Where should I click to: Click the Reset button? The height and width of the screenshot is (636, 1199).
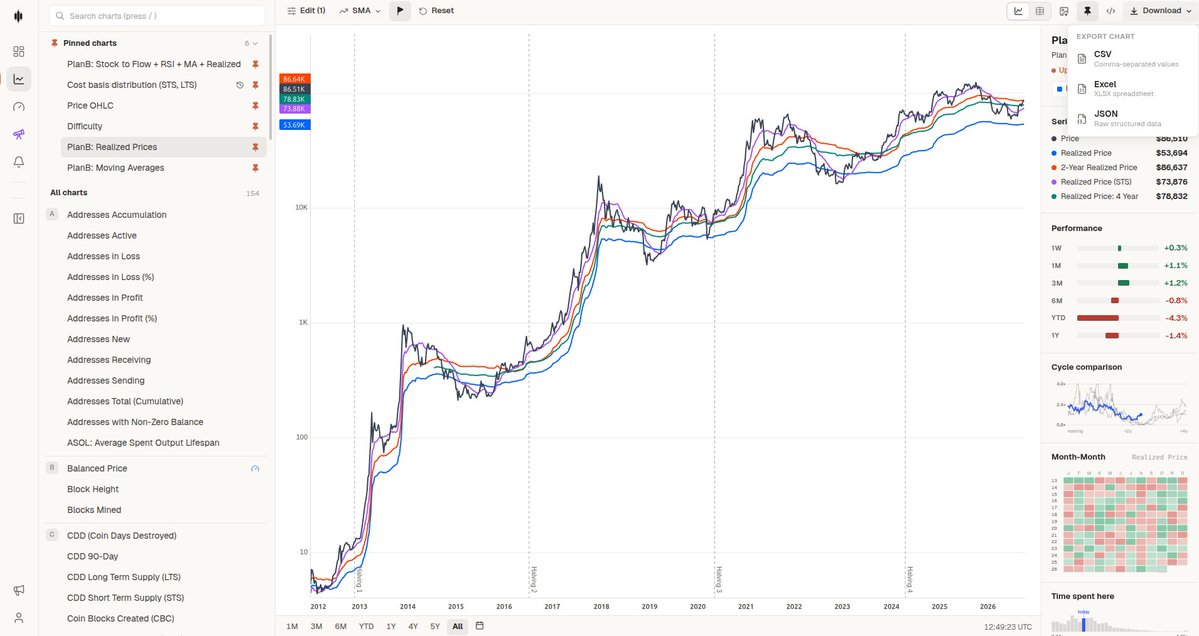[x=436, y=11]
